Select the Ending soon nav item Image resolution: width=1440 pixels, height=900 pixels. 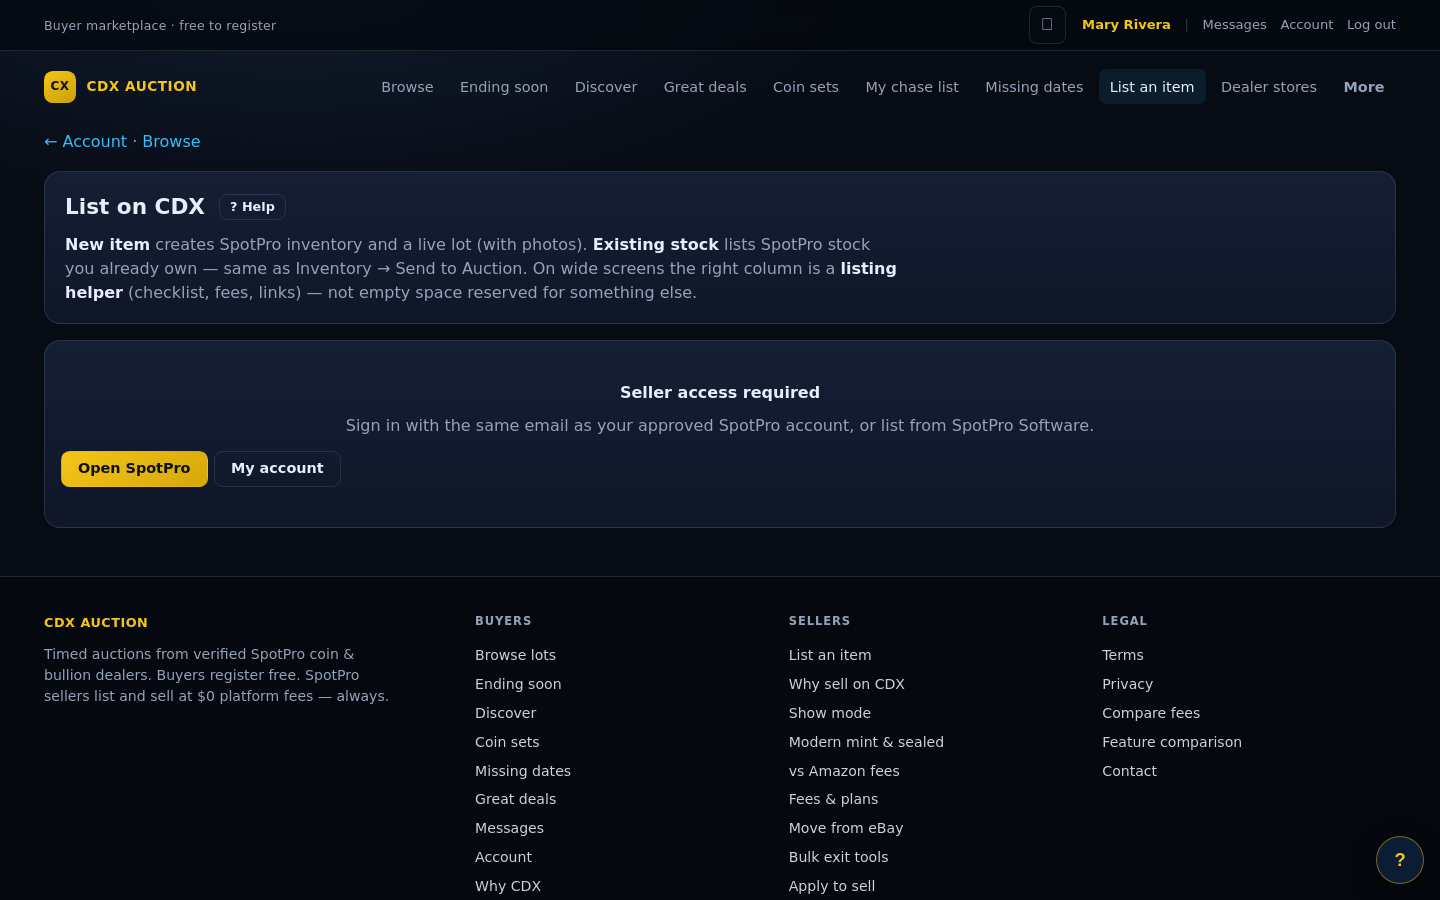coord(504,87)
